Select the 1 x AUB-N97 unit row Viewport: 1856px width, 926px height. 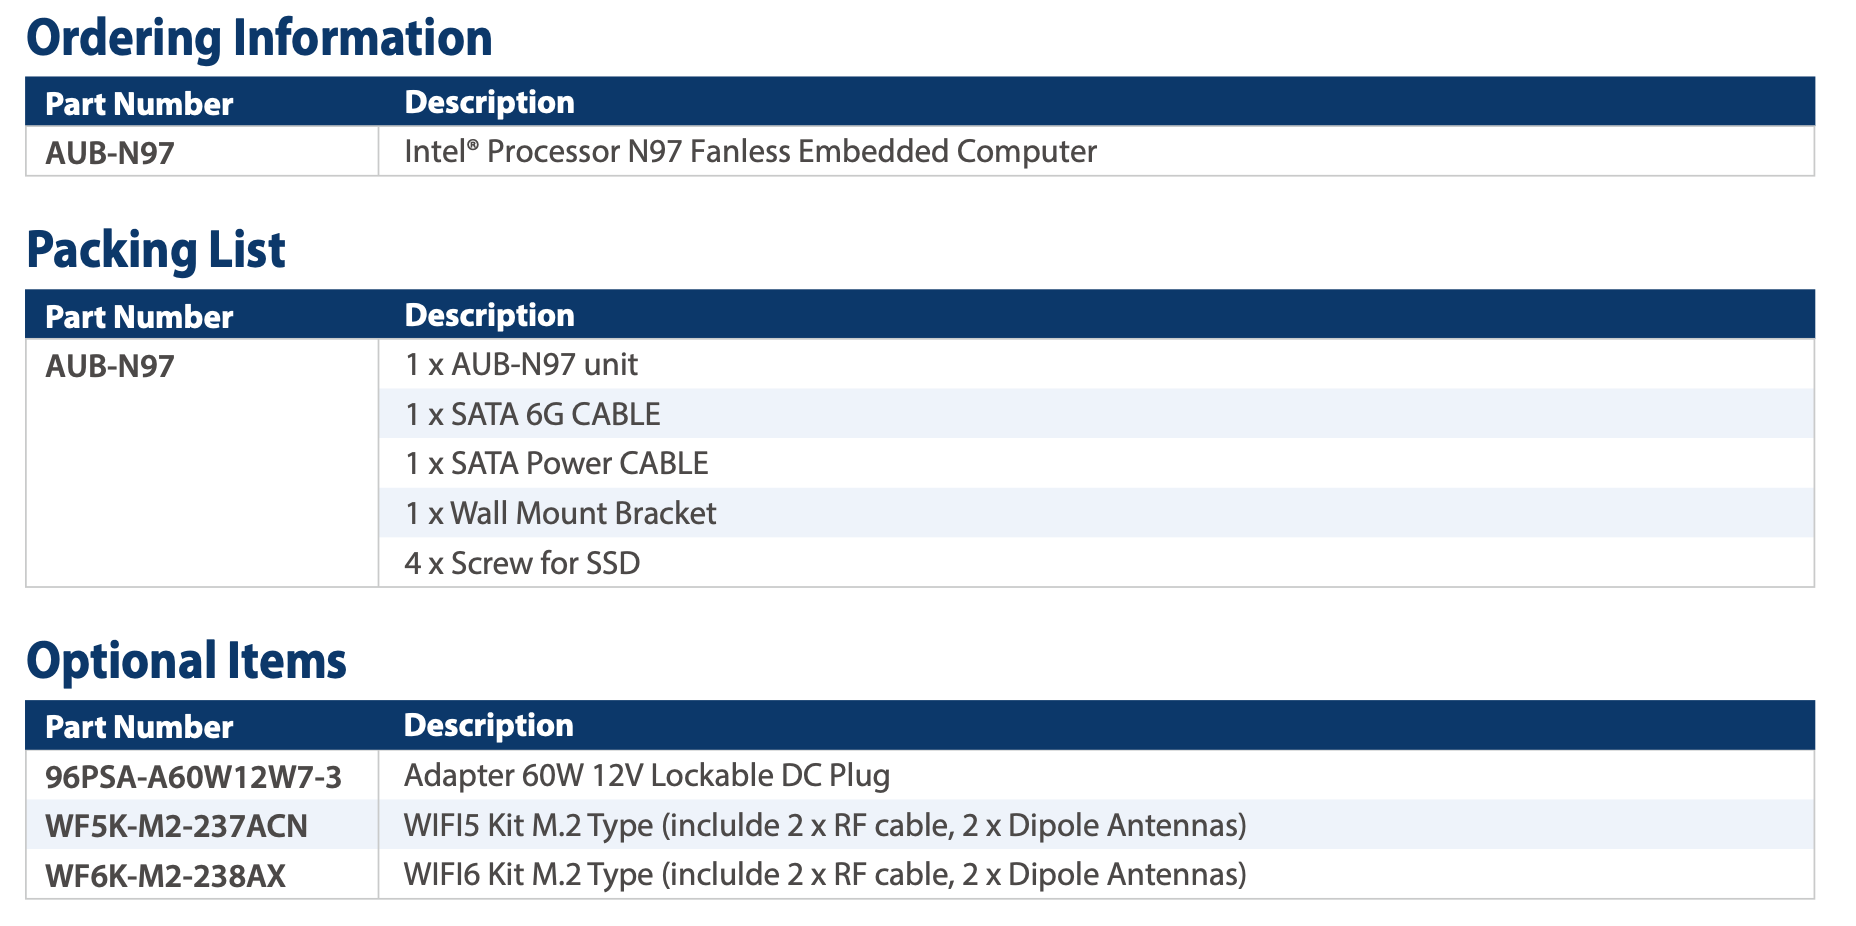(x=521, y=364)
